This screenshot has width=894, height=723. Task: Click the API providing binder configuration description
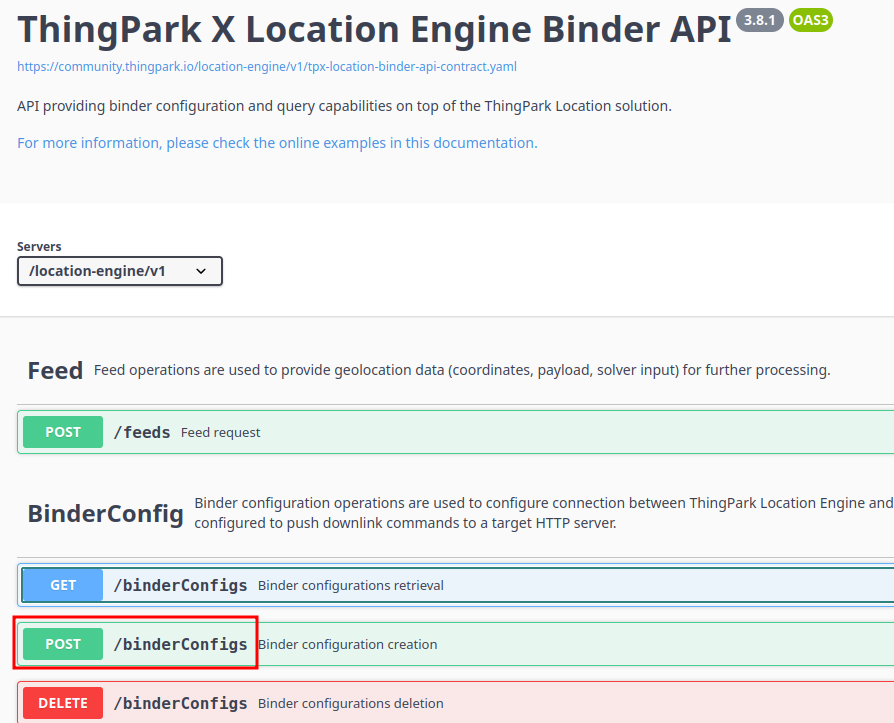pyautogui.click(x=344, y=106)
